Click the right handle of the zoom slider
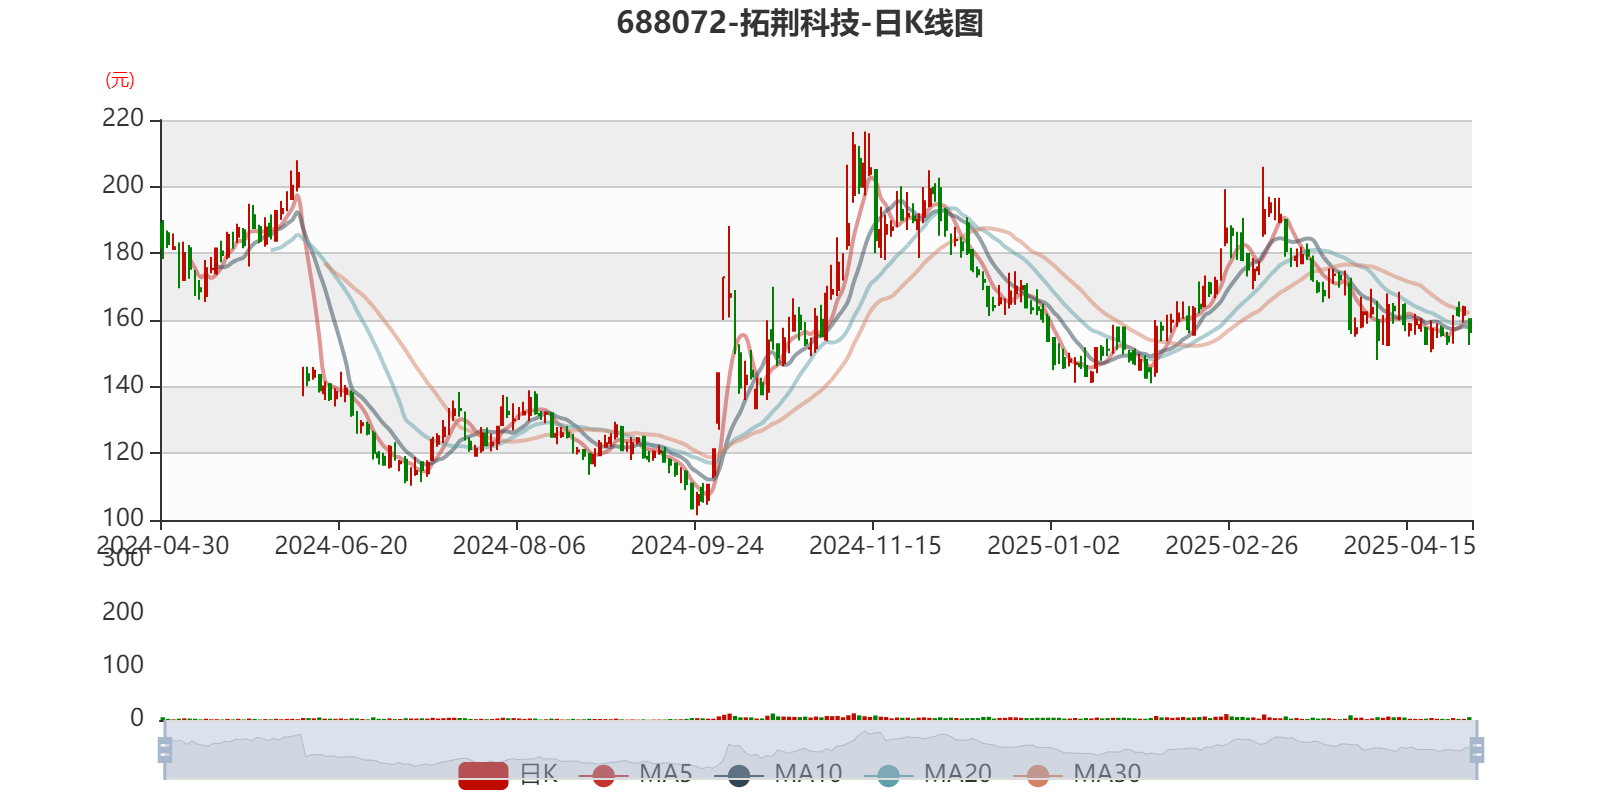Viewport: 1600px width, 800px height. 1476,750
